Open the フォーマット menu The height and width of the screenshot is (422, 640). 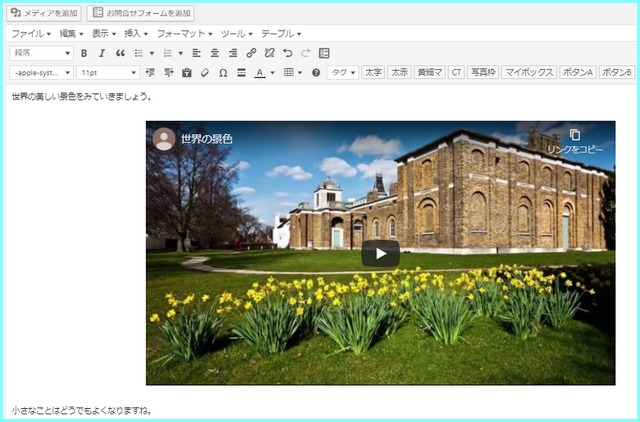[x=184, y=33]
